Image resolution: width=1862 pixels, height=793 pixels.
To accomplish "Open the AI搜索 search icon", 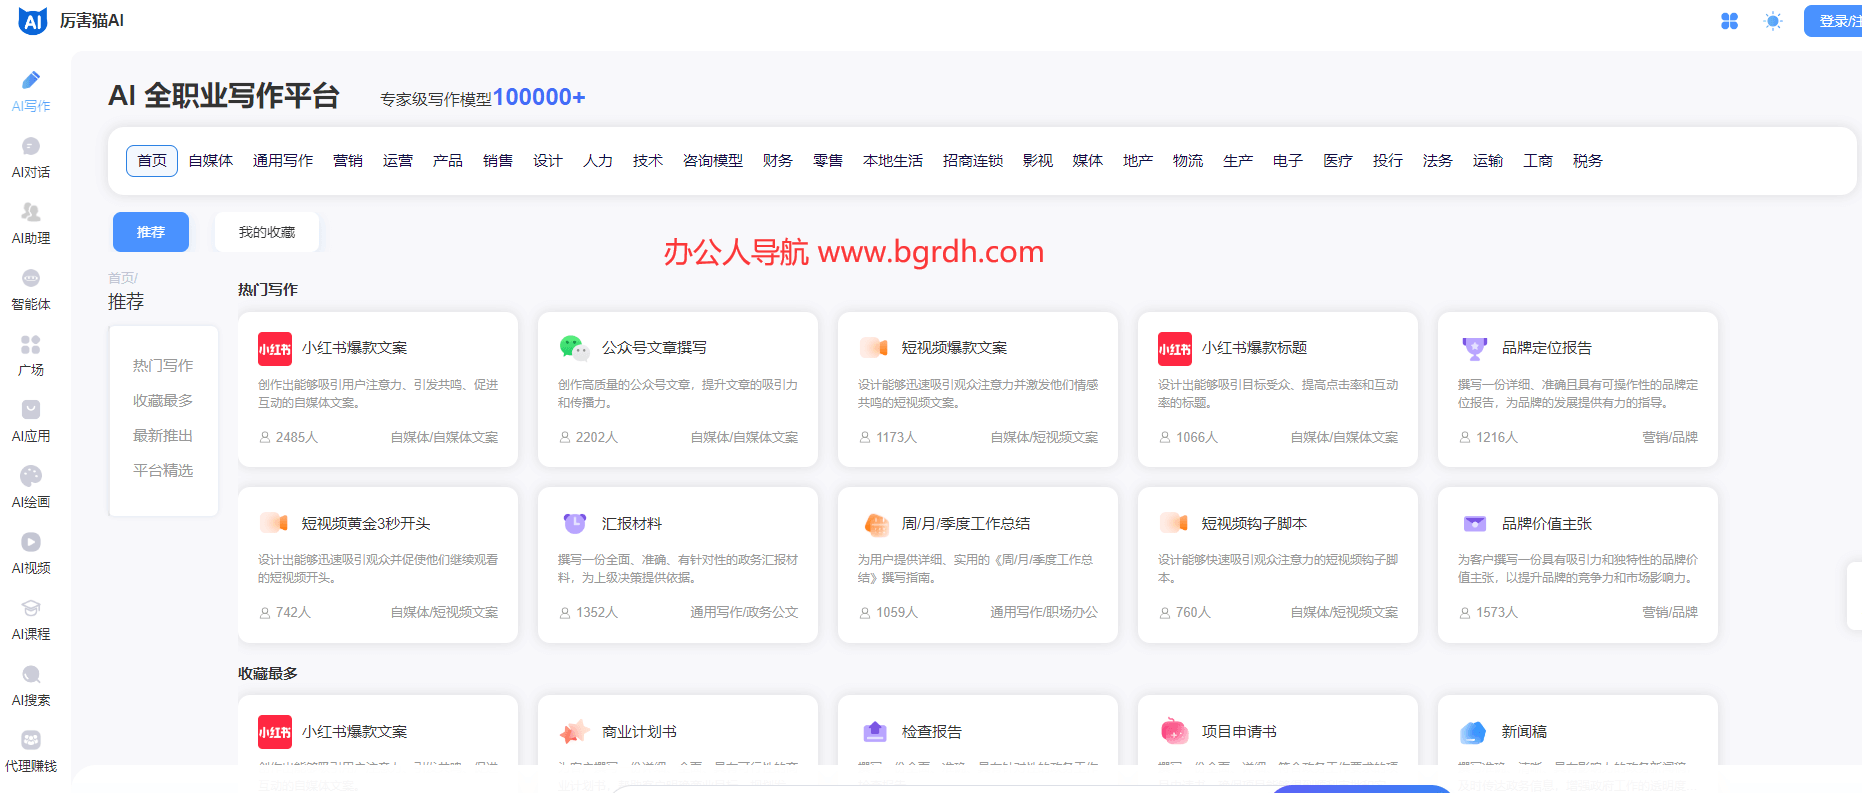I will tap(31, 675).
